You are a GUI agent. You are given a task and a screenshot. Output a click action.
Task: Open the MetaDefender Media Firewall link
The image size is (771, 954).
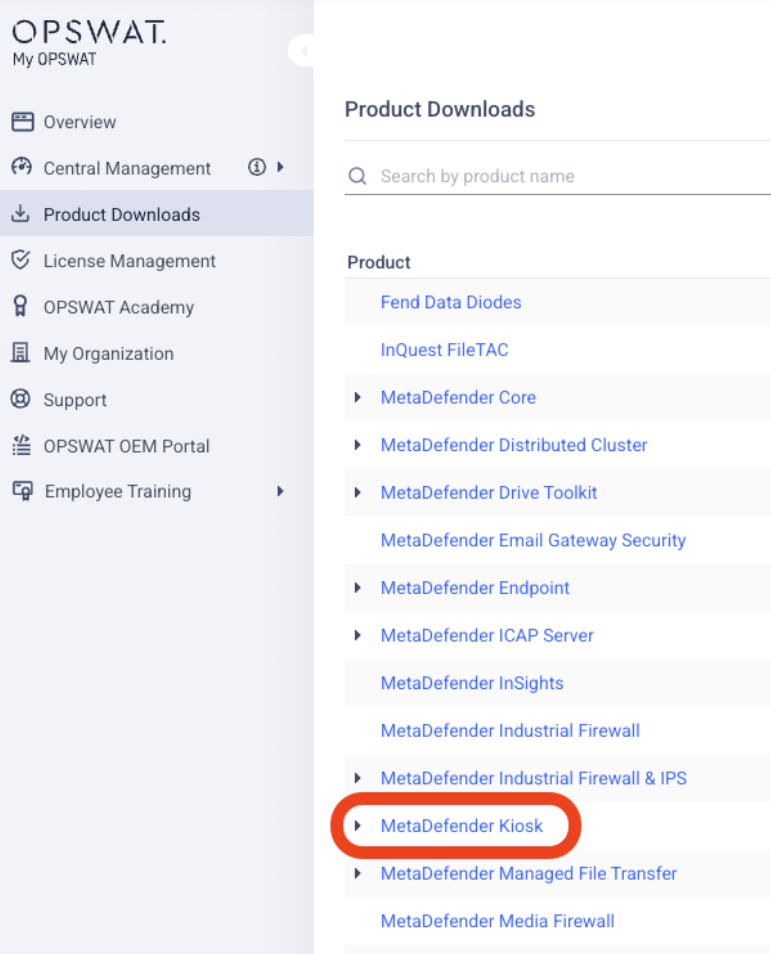tap(497, 921)
